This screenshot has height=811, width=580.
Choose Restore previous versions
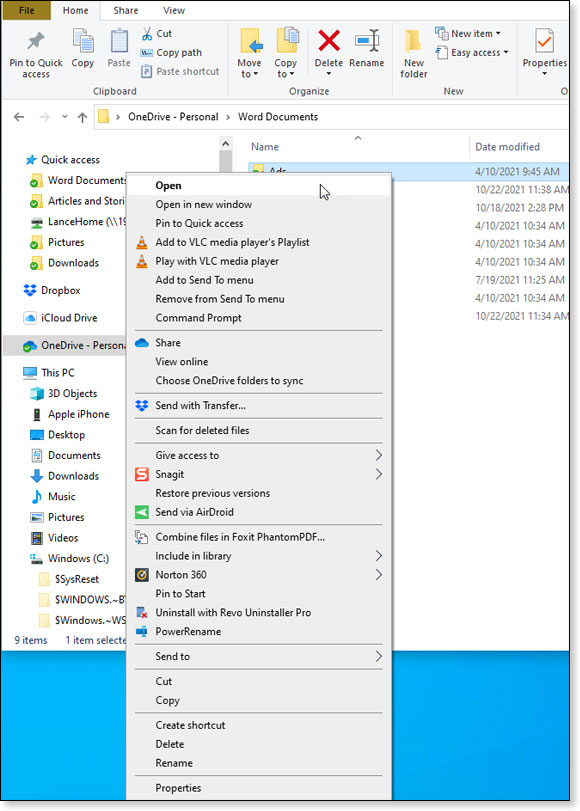(x=259, y=493)
